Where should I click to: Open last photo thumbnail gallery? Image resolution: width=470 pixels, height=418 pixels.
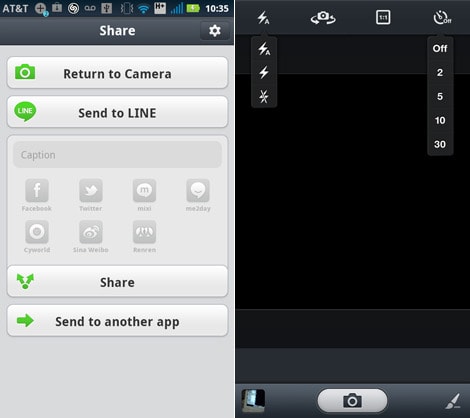[253, 400]
